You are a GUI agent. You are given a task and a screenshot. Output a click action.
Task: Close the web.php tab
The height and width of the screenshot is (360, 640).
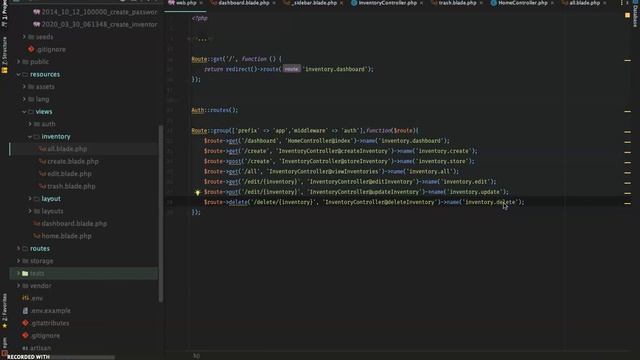click(201, 3)
